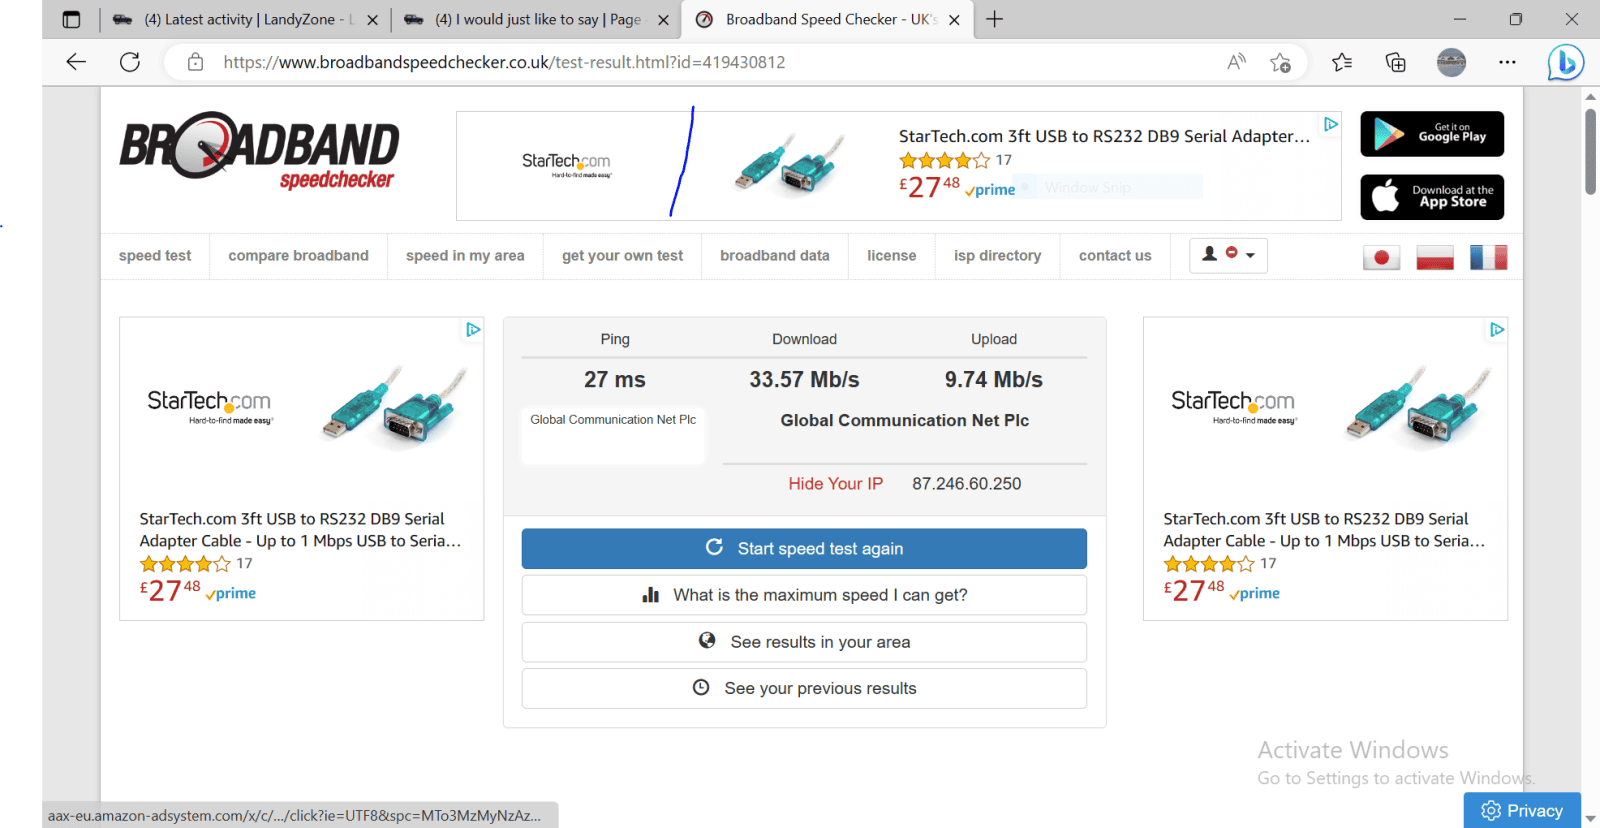Open left StarTech serial adapter ad image
Viewport: 1600px width, 828px height.
tap(395, 404)
